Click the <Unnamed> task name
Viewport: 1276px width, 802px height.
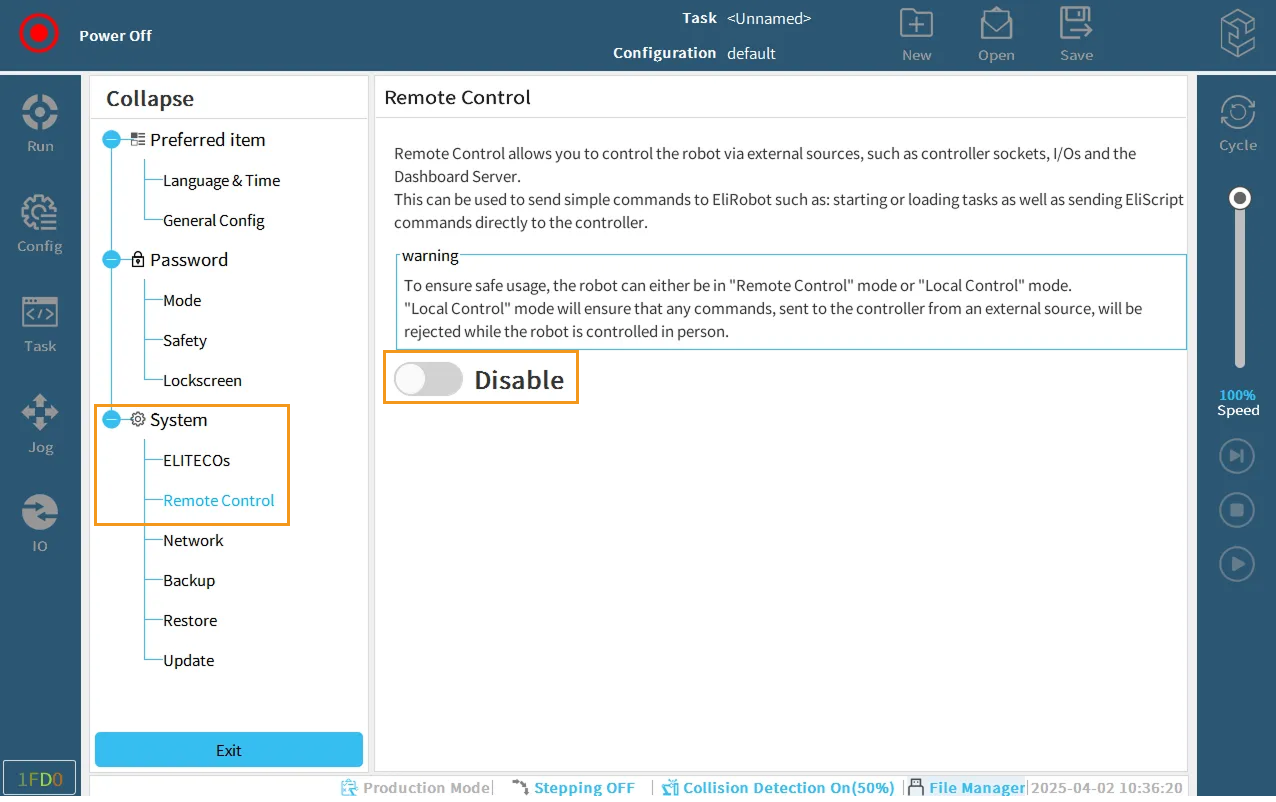(769, 19)
